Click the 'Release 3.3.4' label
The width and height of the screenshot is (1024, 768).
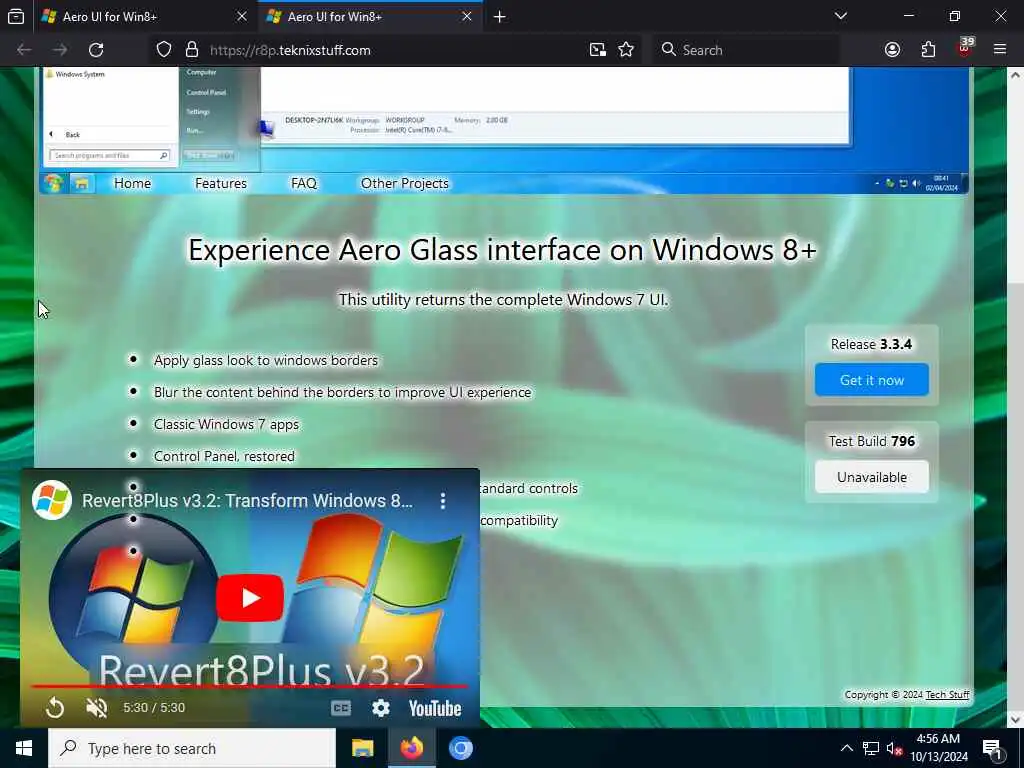point(871,344)
